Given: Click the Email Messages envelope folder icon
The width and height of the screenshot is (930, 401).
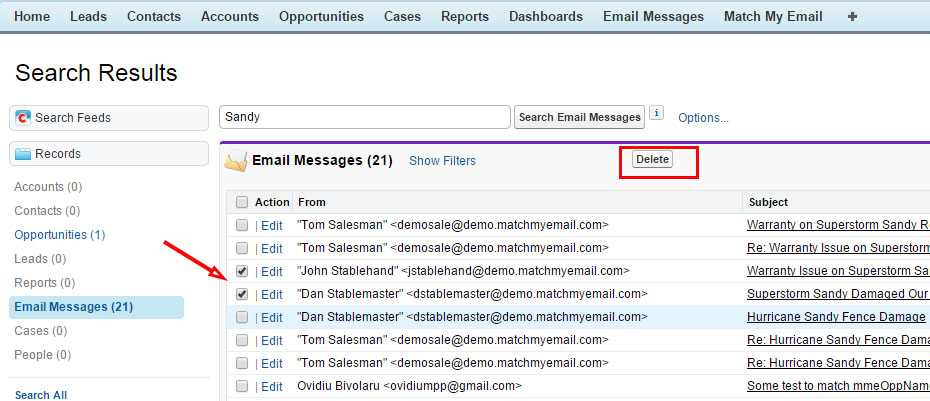Looking at the screenshot, I should click(236, 161).
